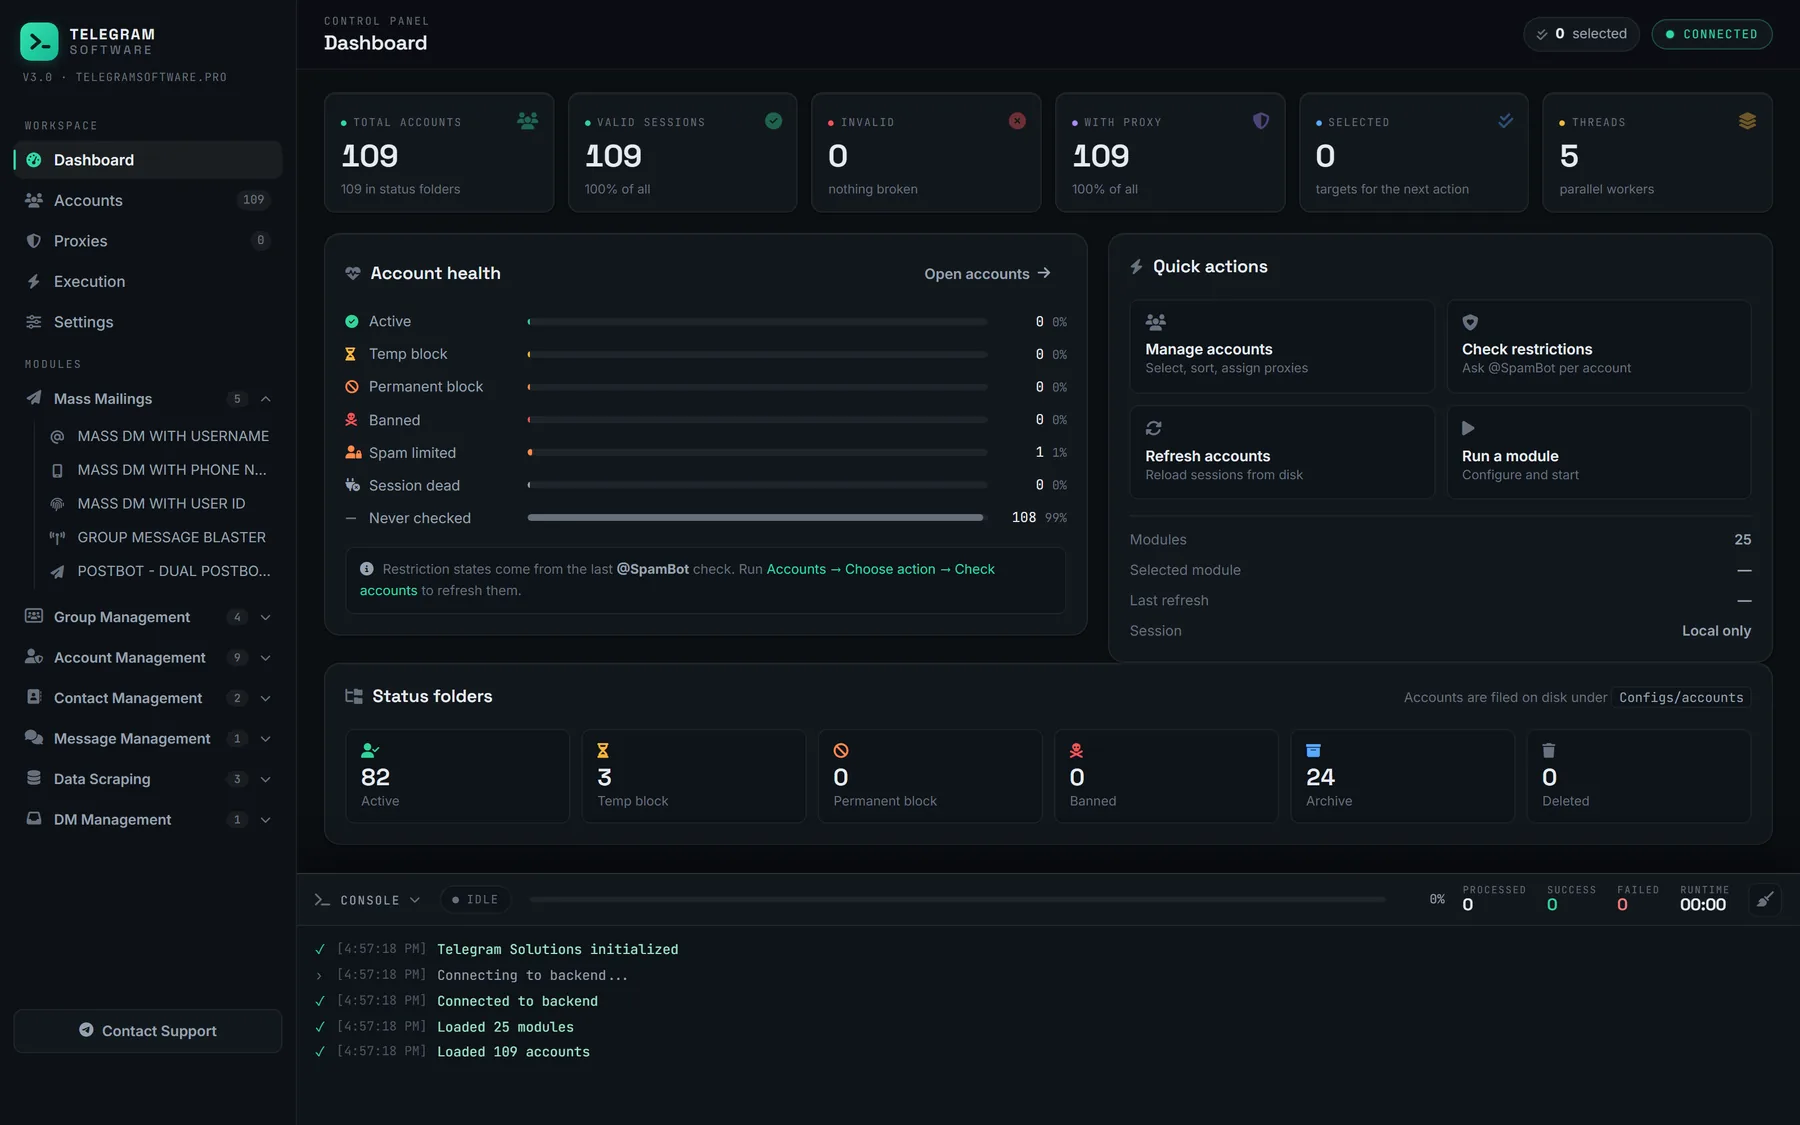
Task: Select MASS DM WITH USER ID module
Action: [160, 504]
